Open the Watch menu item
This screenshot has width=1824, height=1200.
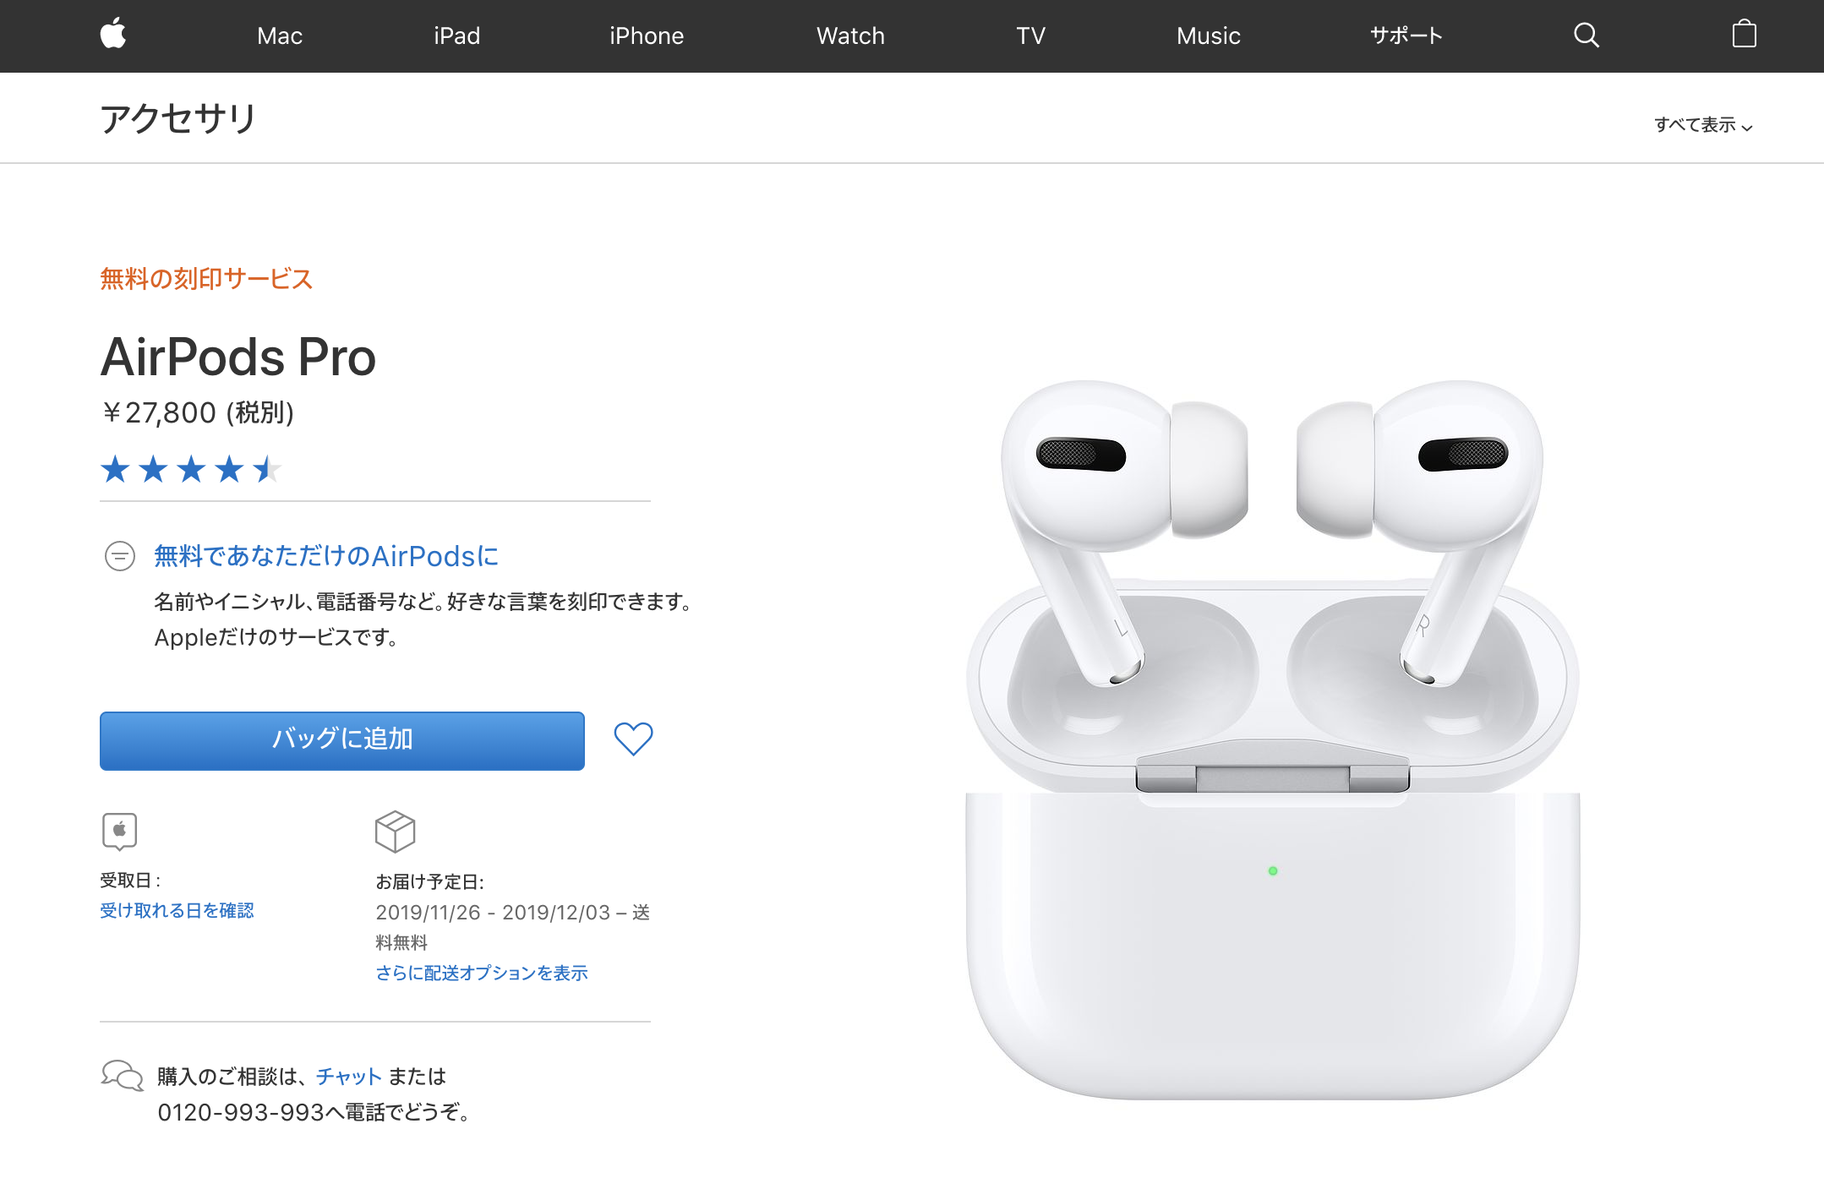(x=851, y=36)
